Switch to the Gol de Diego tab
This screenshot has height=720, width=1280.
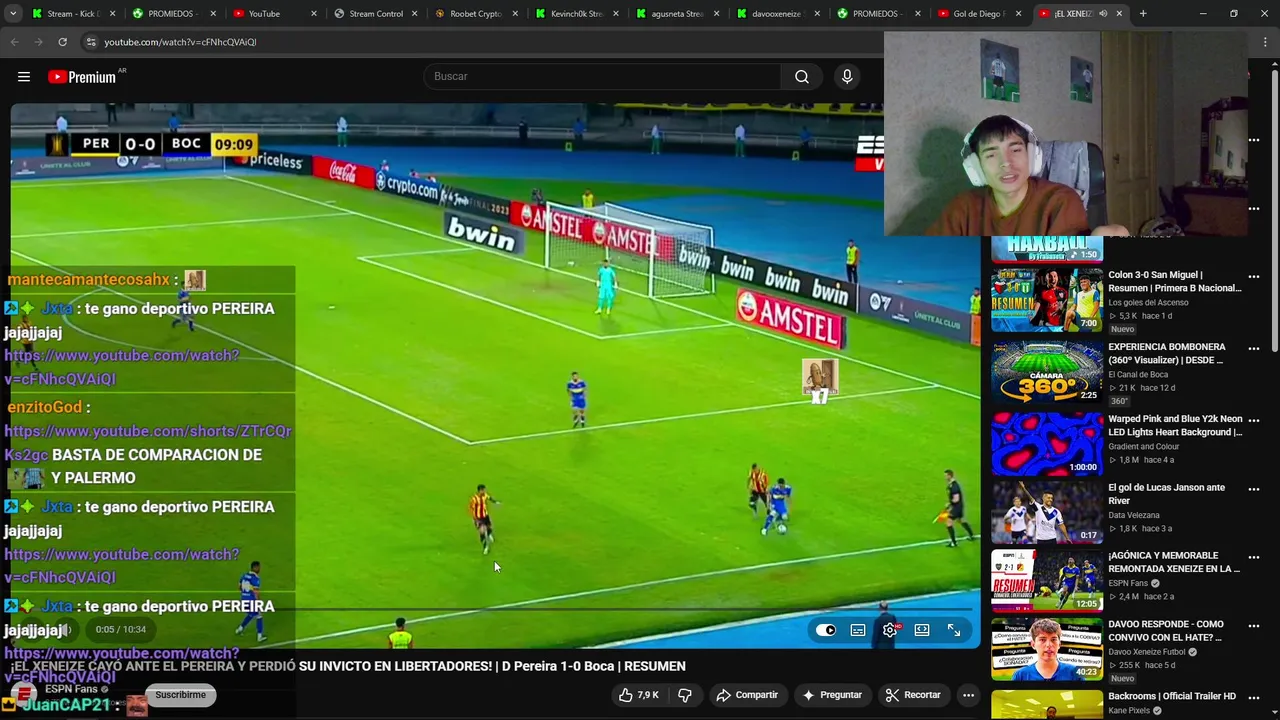click(977, 14)
